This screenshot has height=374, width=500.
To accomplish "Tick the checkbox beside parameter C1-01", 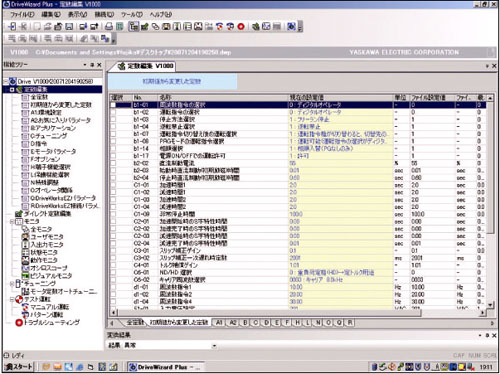I will point(113,185).
